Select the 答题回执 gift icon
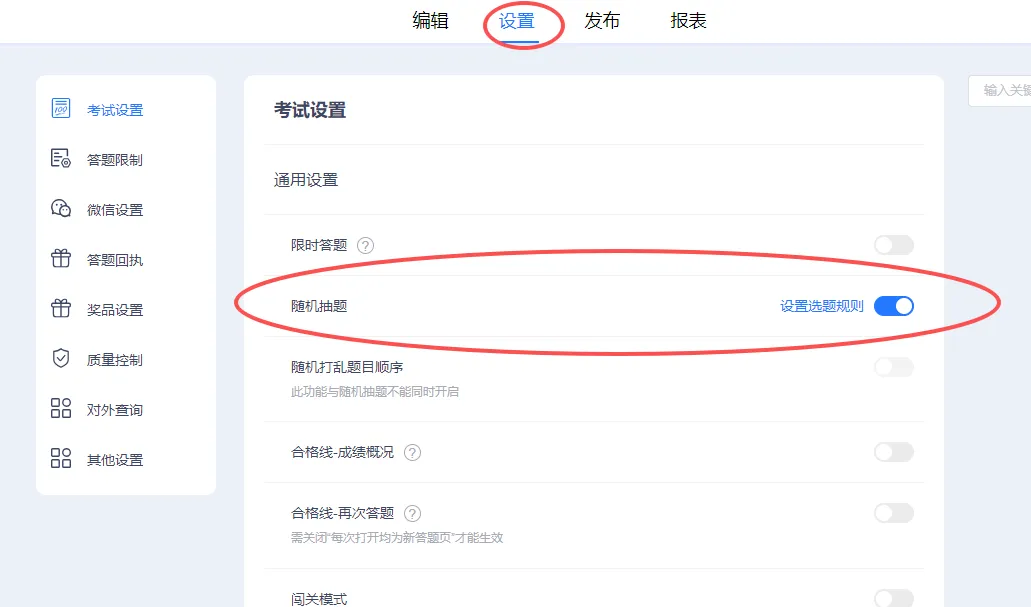The width and height of the screenshot is (1031, 607). [x=60, y=258]
